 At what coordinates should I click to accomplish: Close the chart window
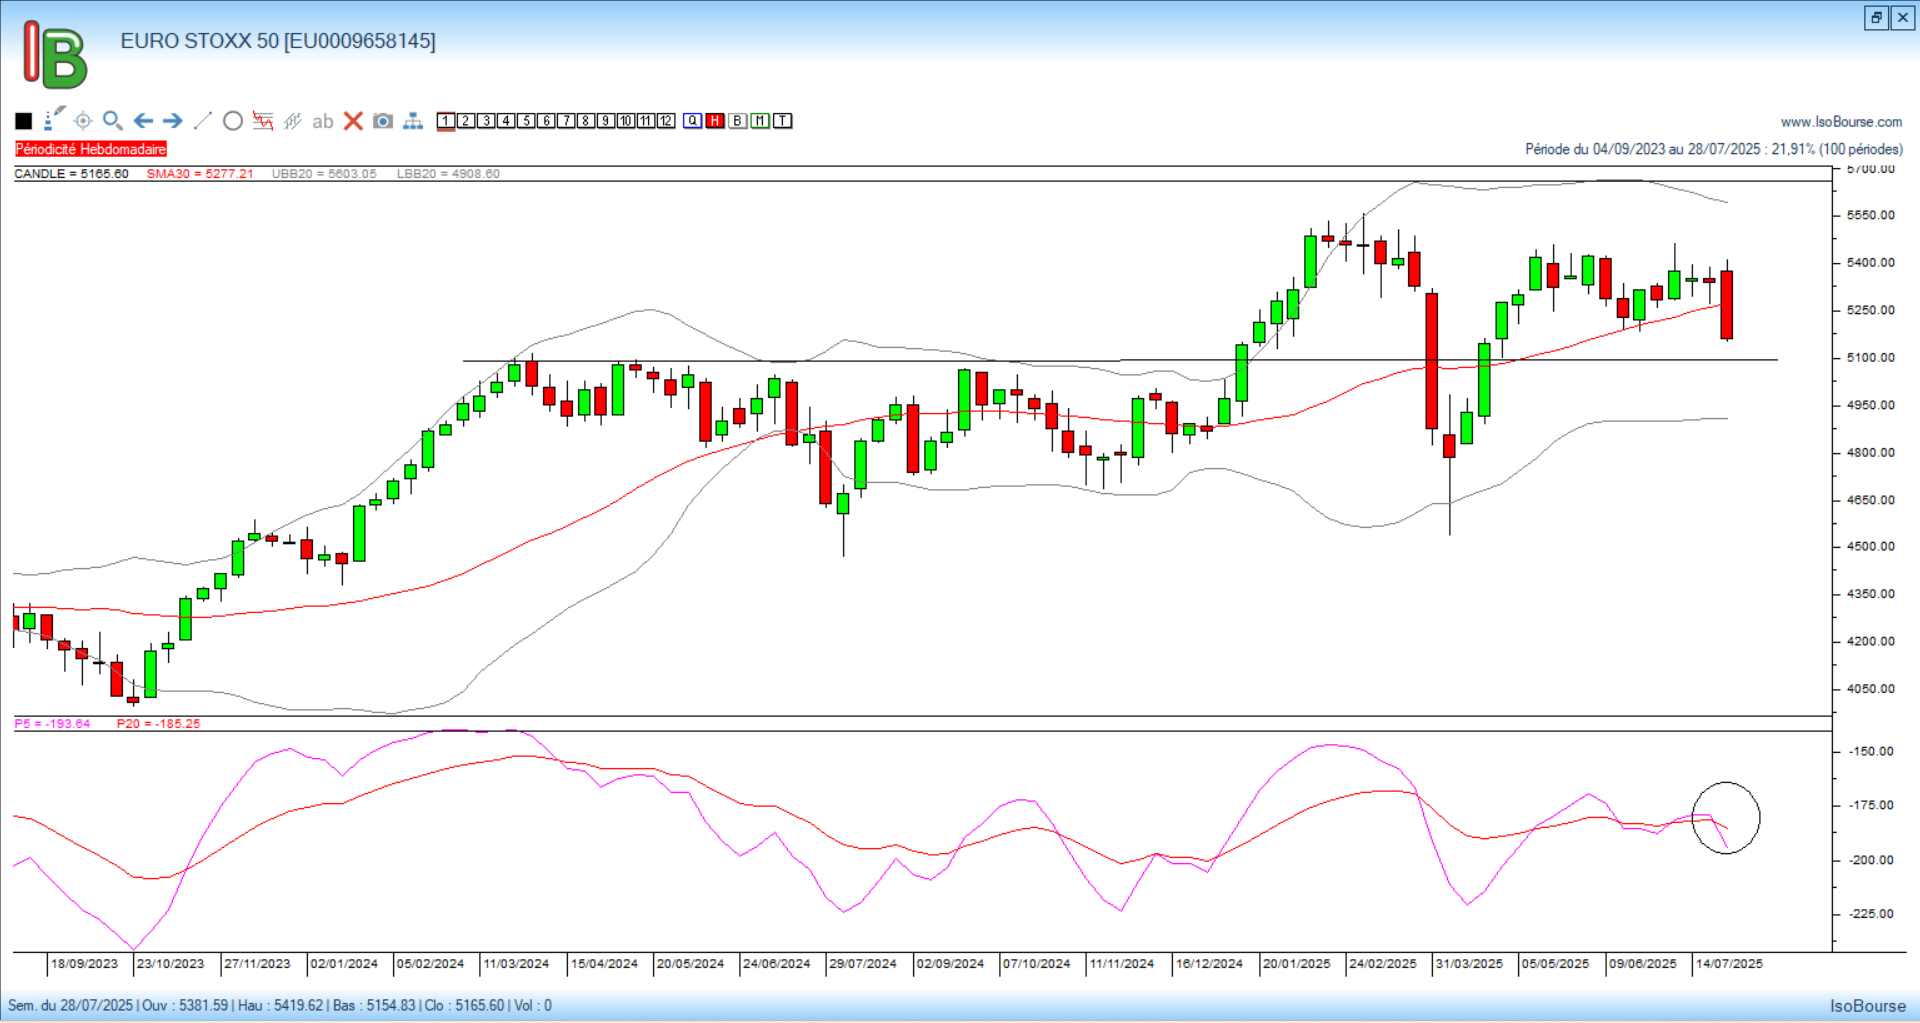click(1903, 18)
